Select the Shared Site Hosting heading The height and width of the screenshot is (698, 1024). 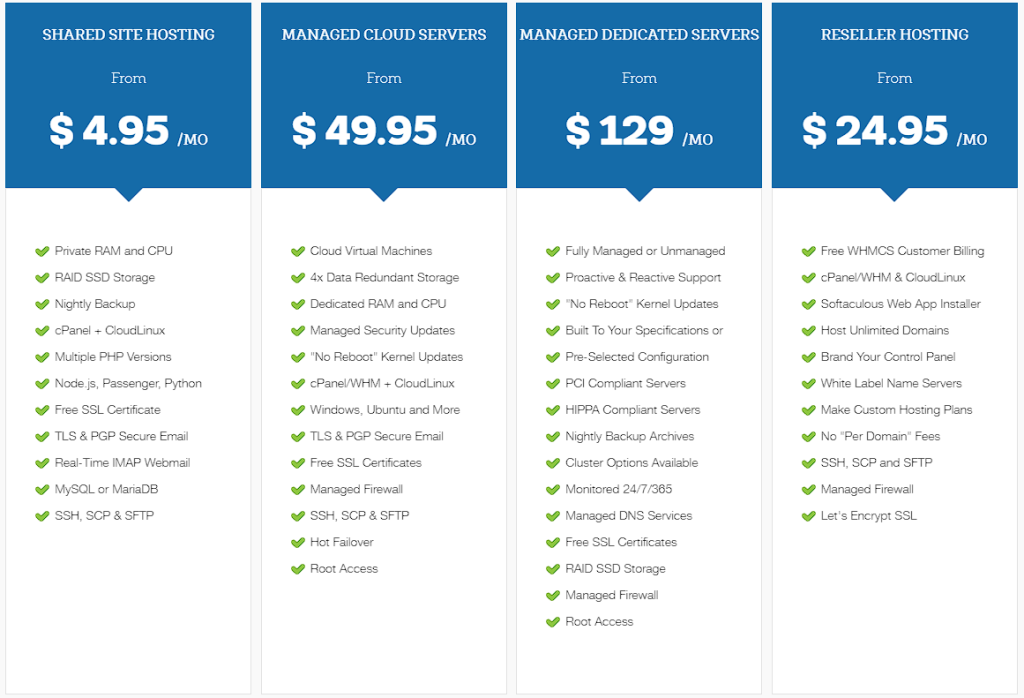click(x=128, y=35)
